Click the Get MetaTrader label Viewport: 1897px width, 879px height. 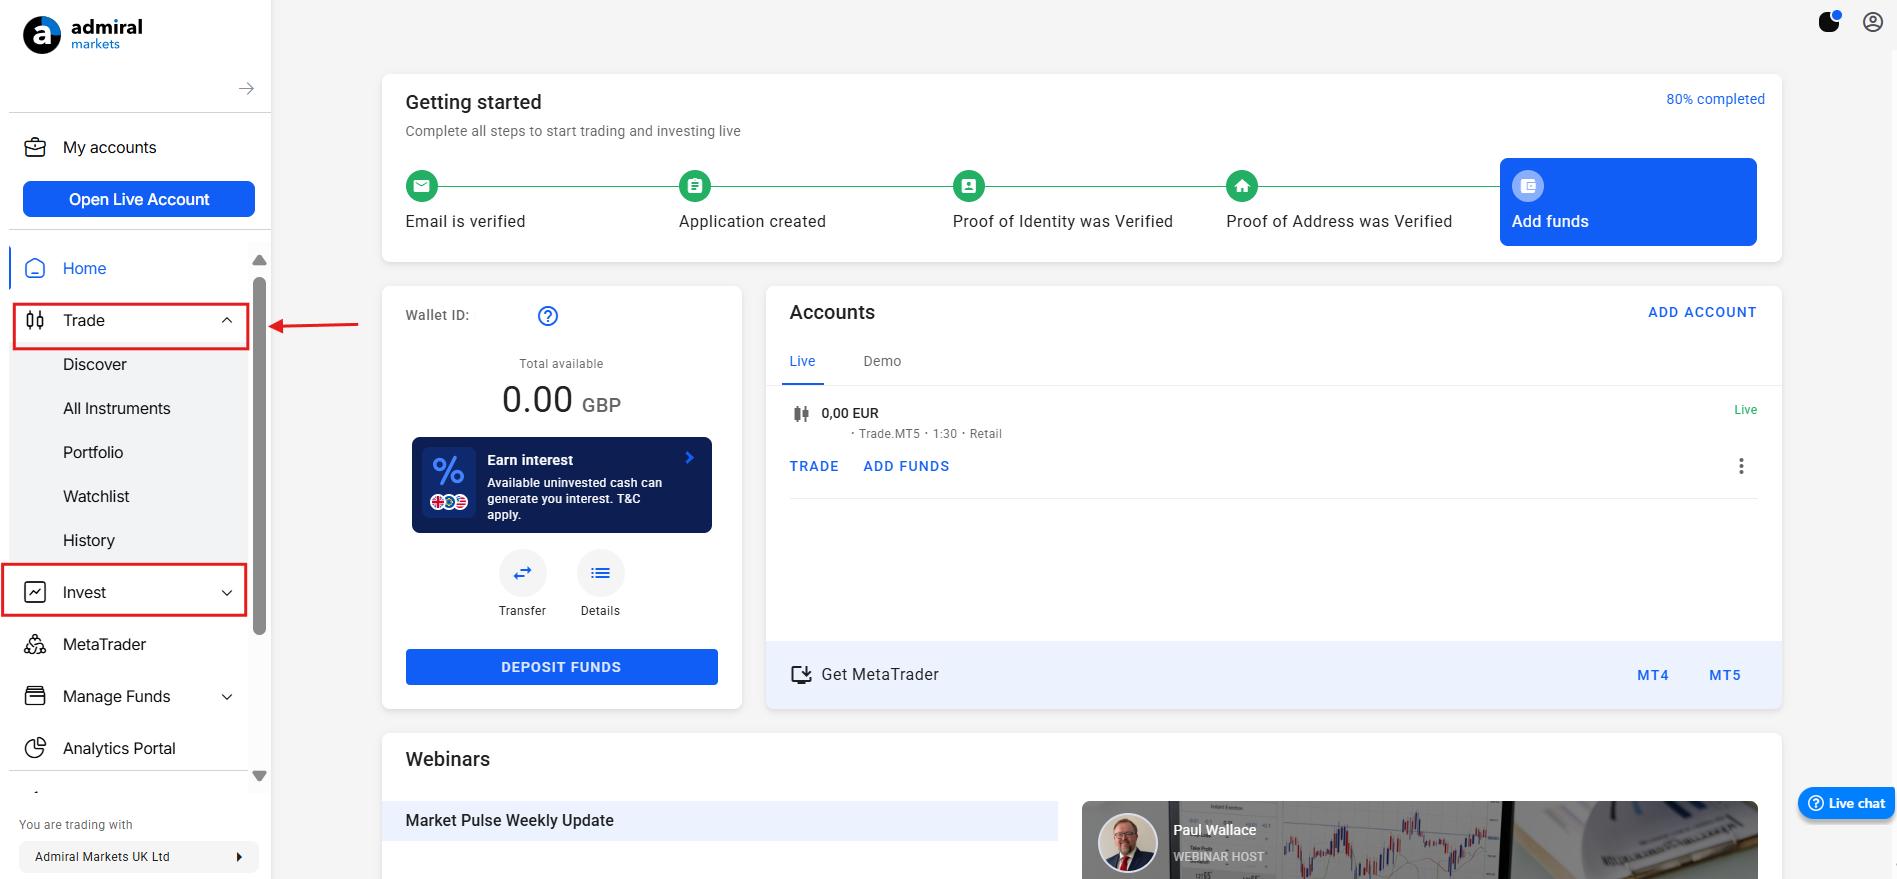click(880, 675)
